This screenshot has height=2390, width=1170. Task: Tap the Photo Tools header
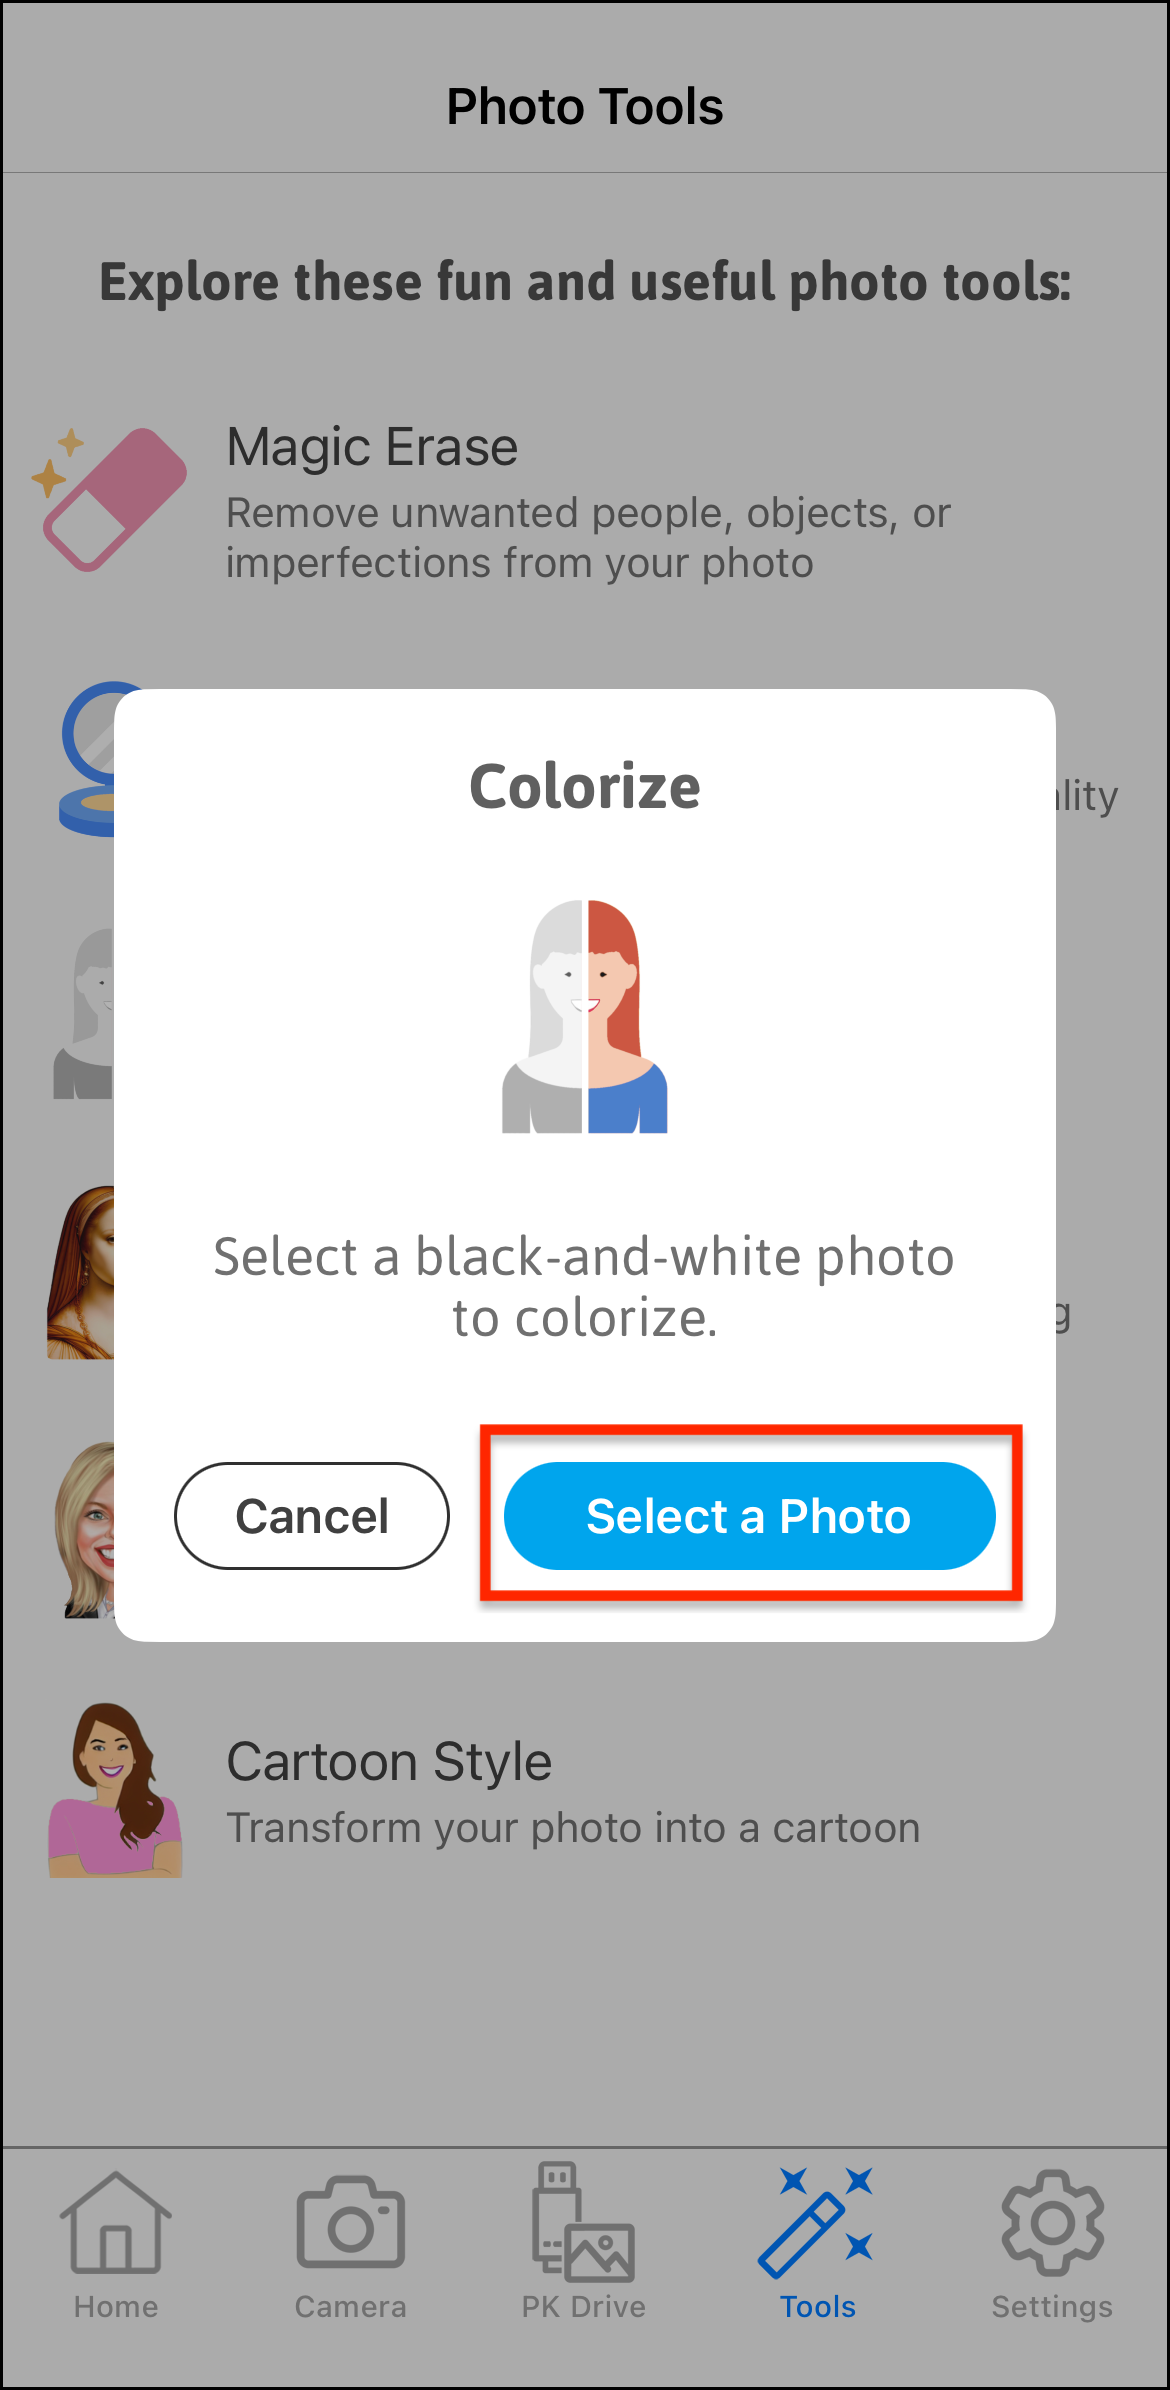click(584, 105)
